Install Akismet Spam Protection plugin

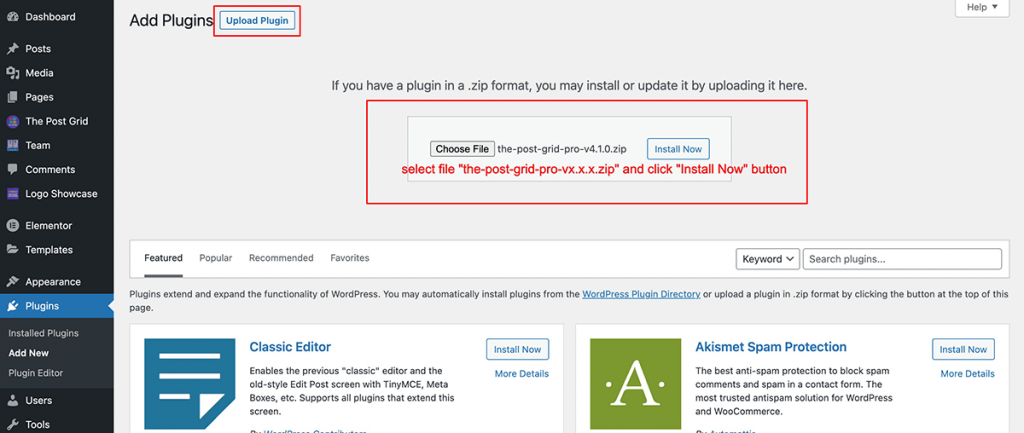coord(963,349)
